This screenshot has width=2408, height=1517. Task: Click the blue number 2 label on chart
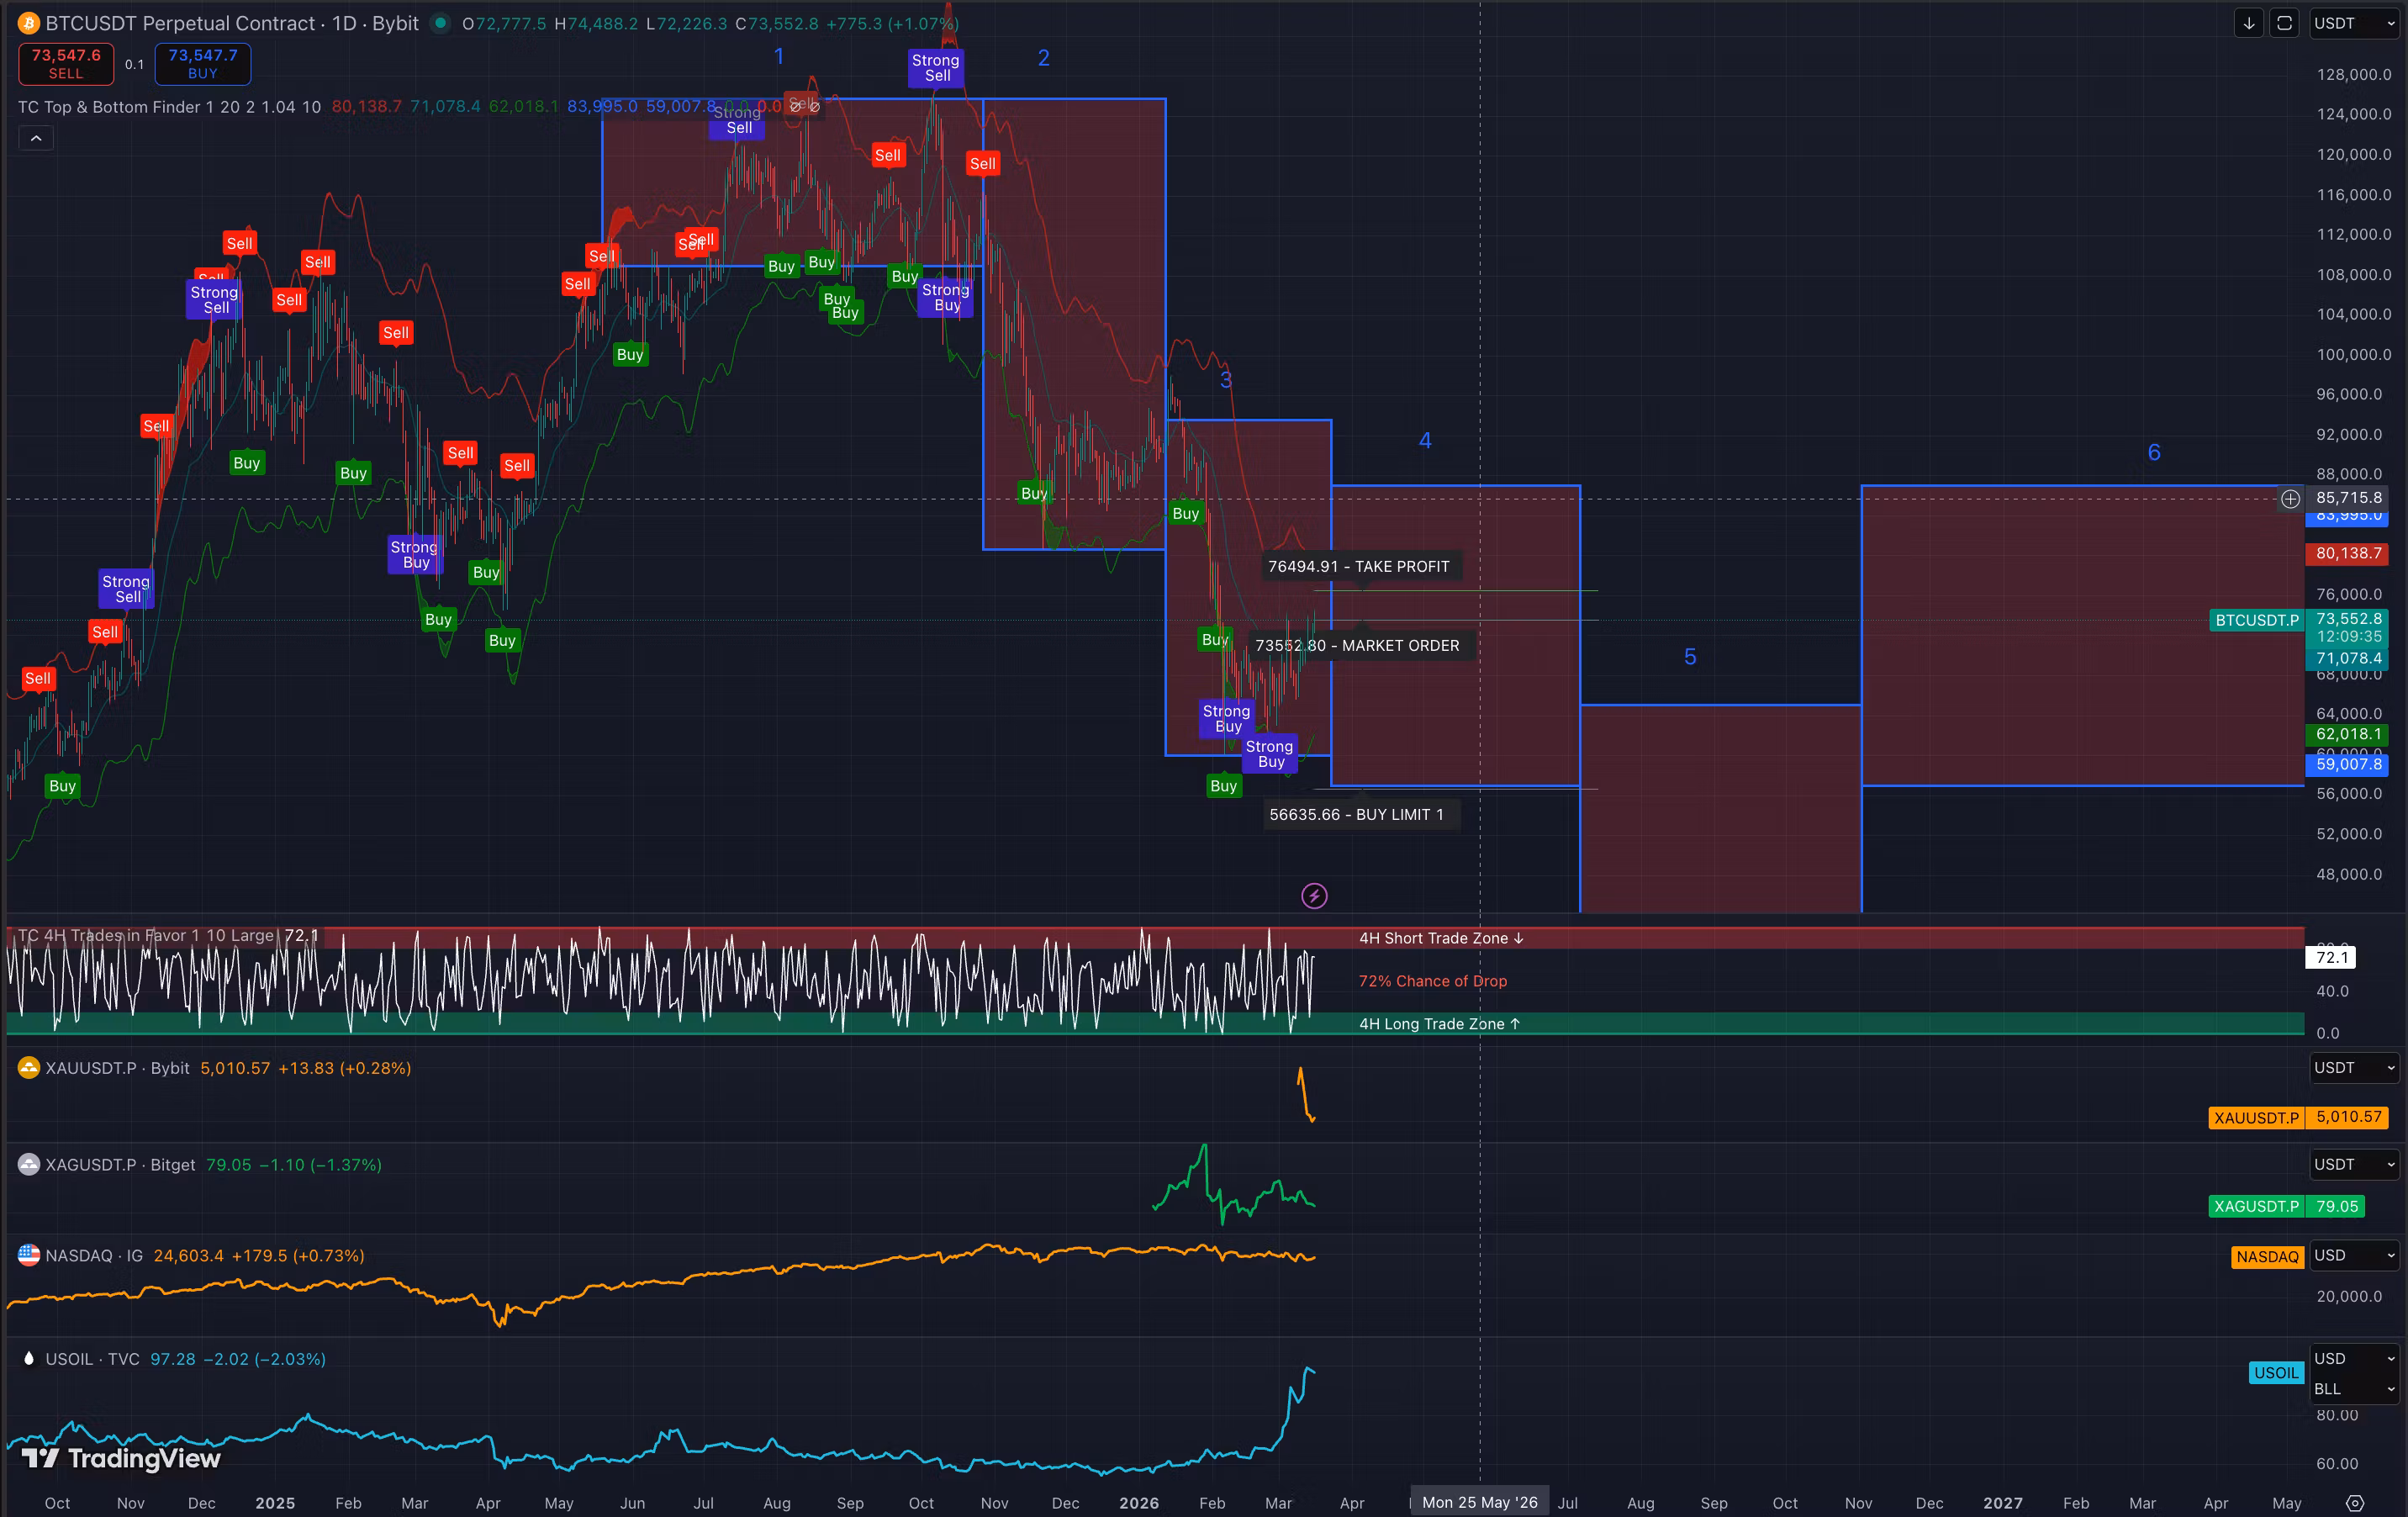(x=1043, y=58)
